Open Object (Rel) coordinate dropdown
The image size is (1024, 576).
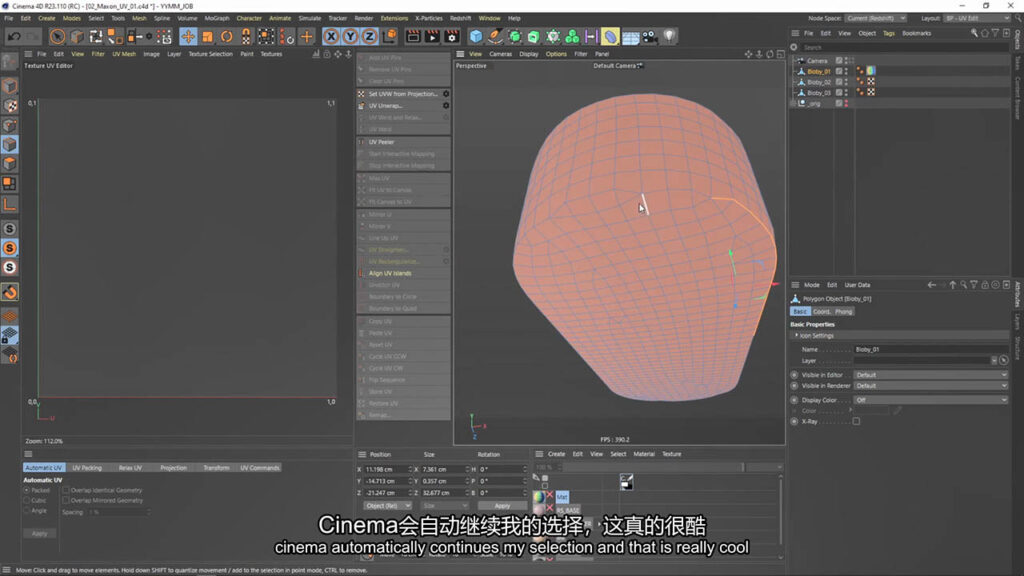(x=387, y=505)
